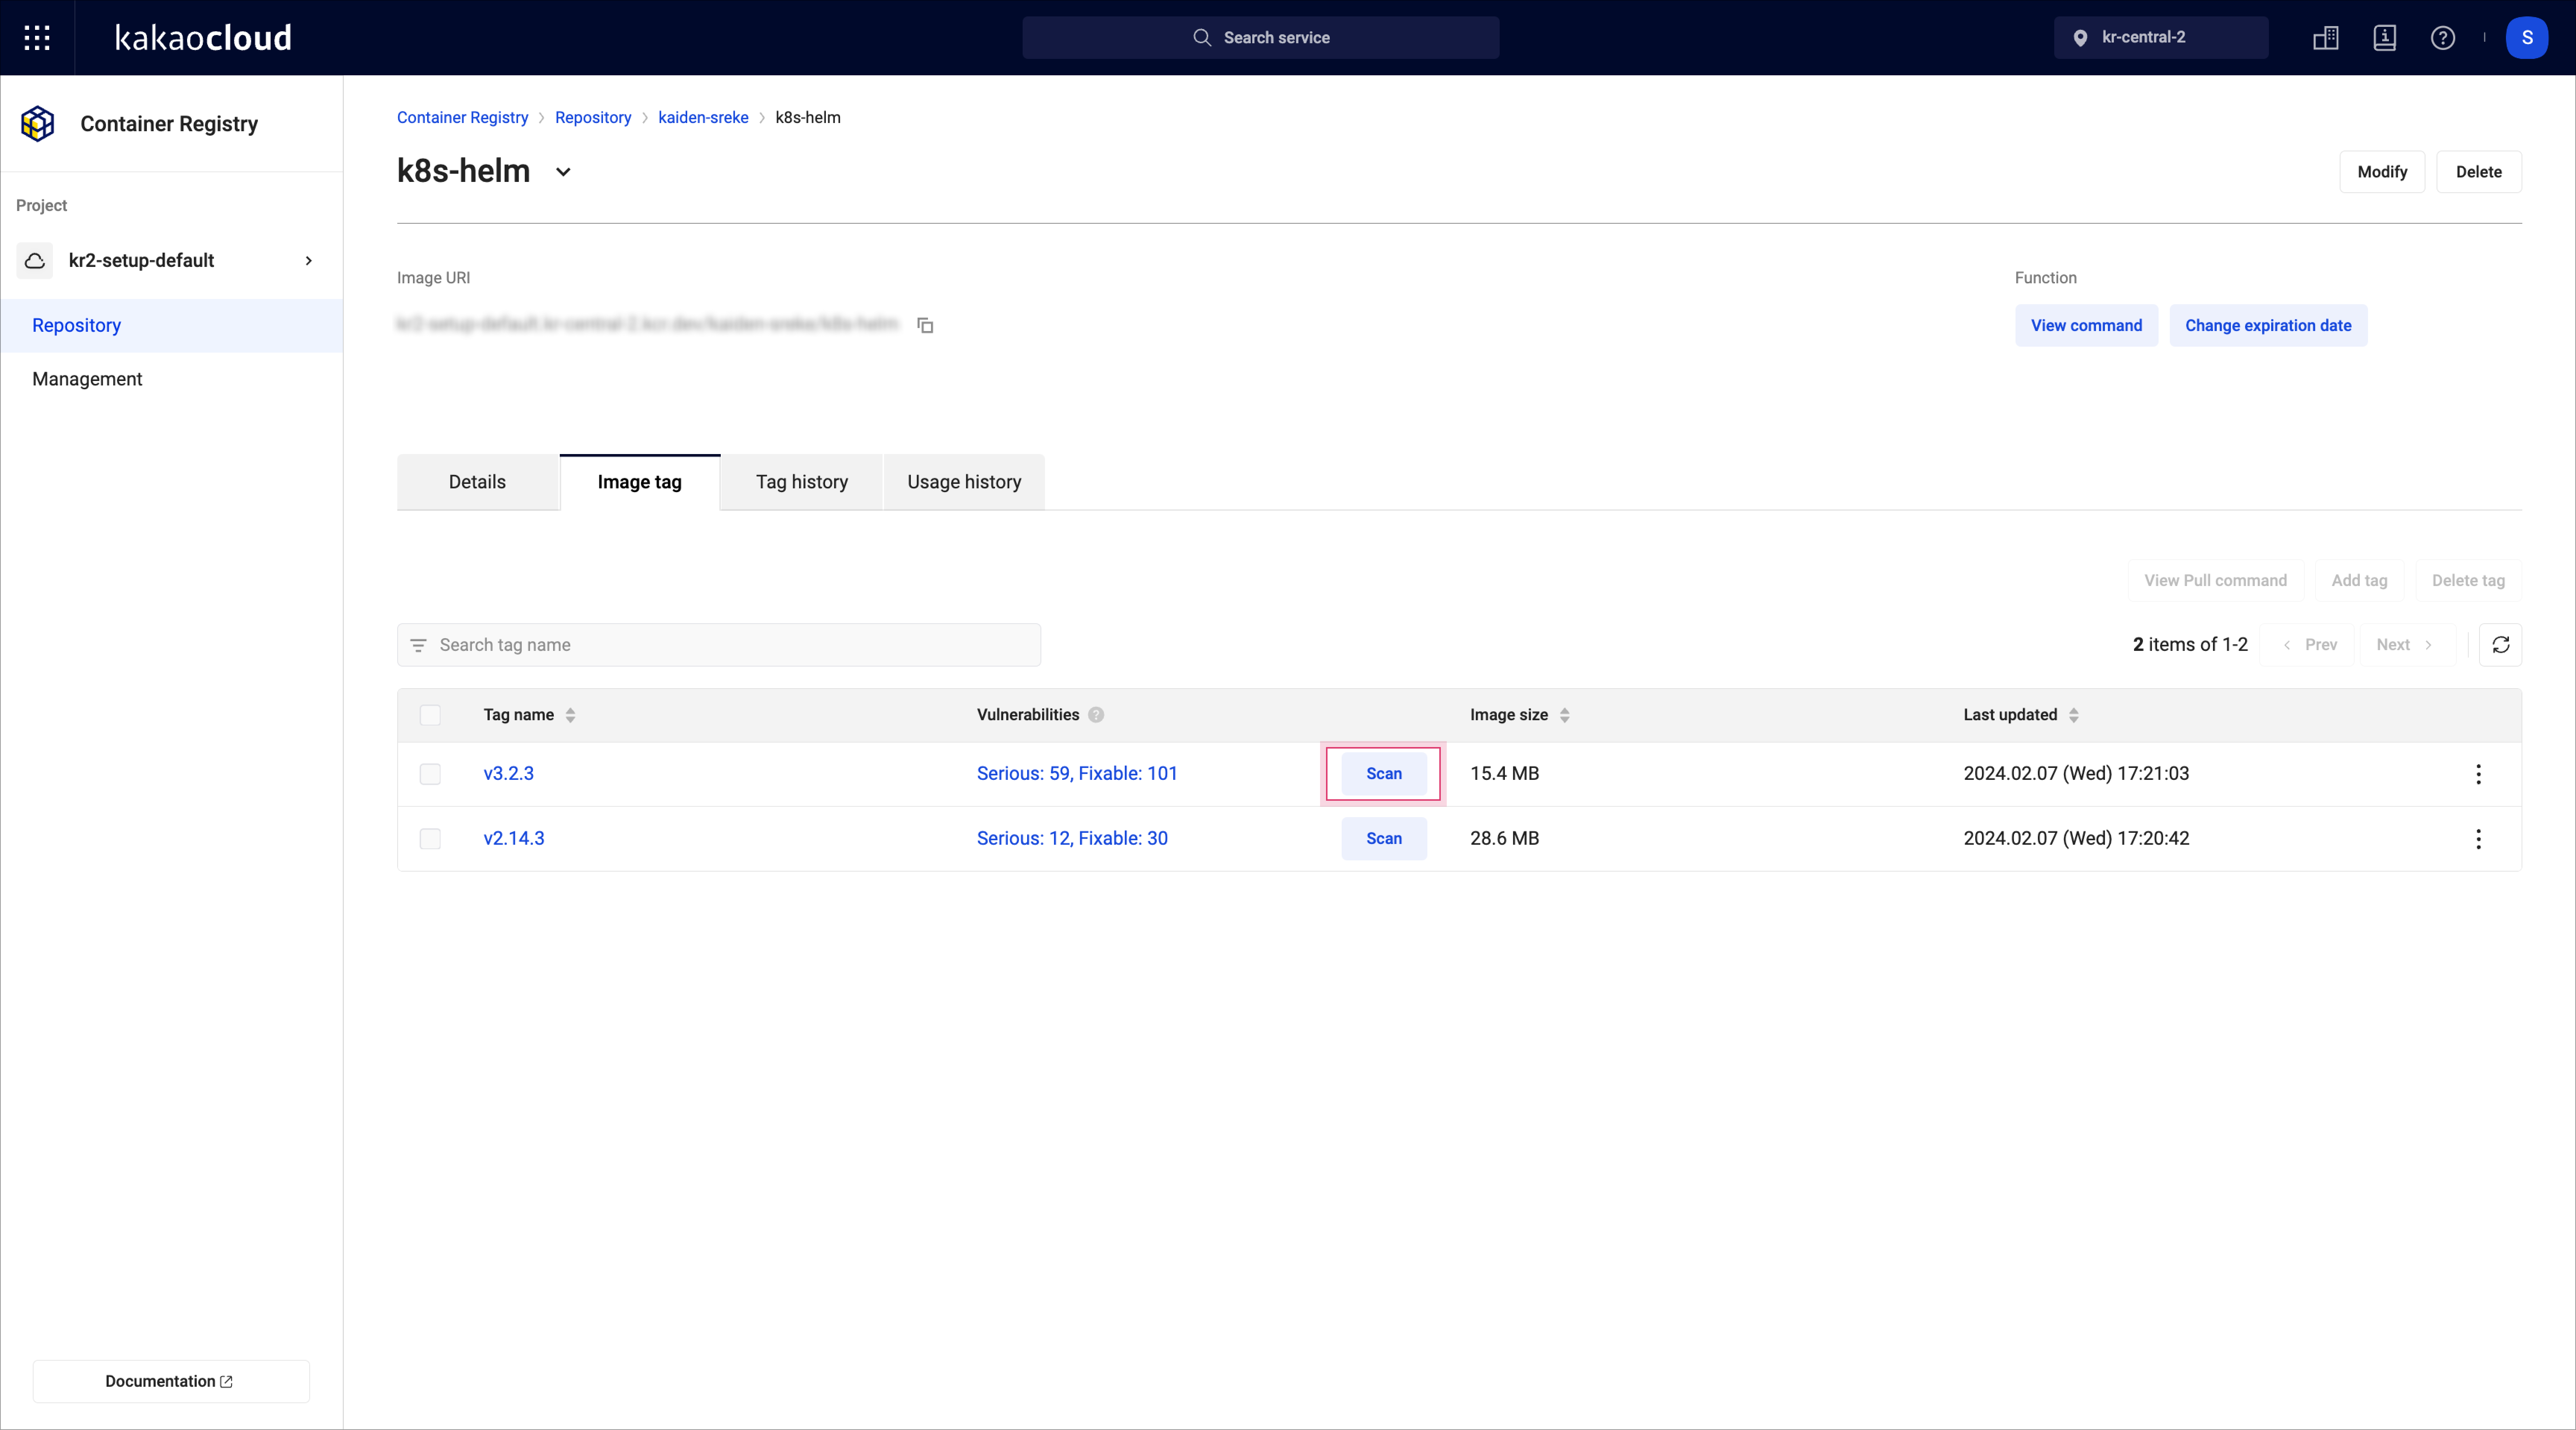This screenshot has width=2576, height=1430.
Task: Switch to the Usage history tab
Action: point(964,482)
